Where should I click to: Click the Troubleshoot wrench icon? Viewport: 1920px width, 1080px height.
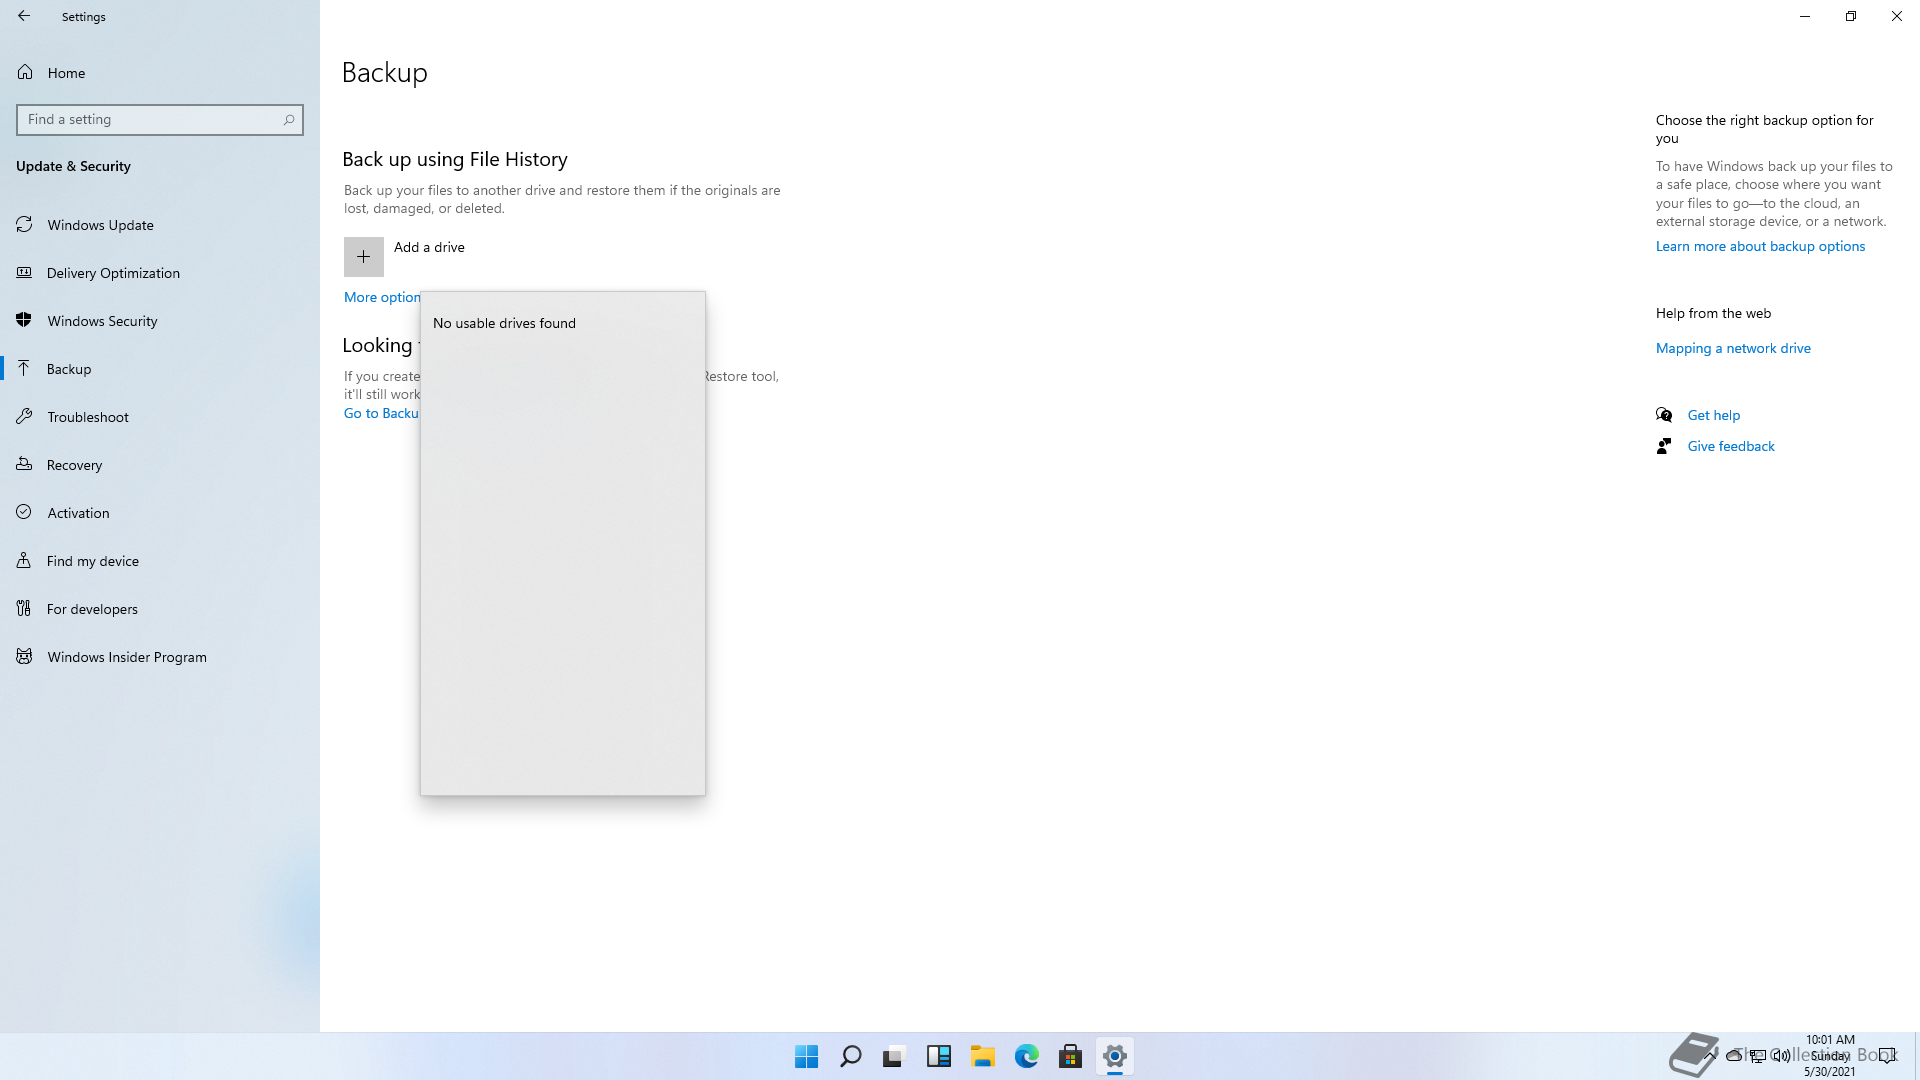[x=24, y=417]
